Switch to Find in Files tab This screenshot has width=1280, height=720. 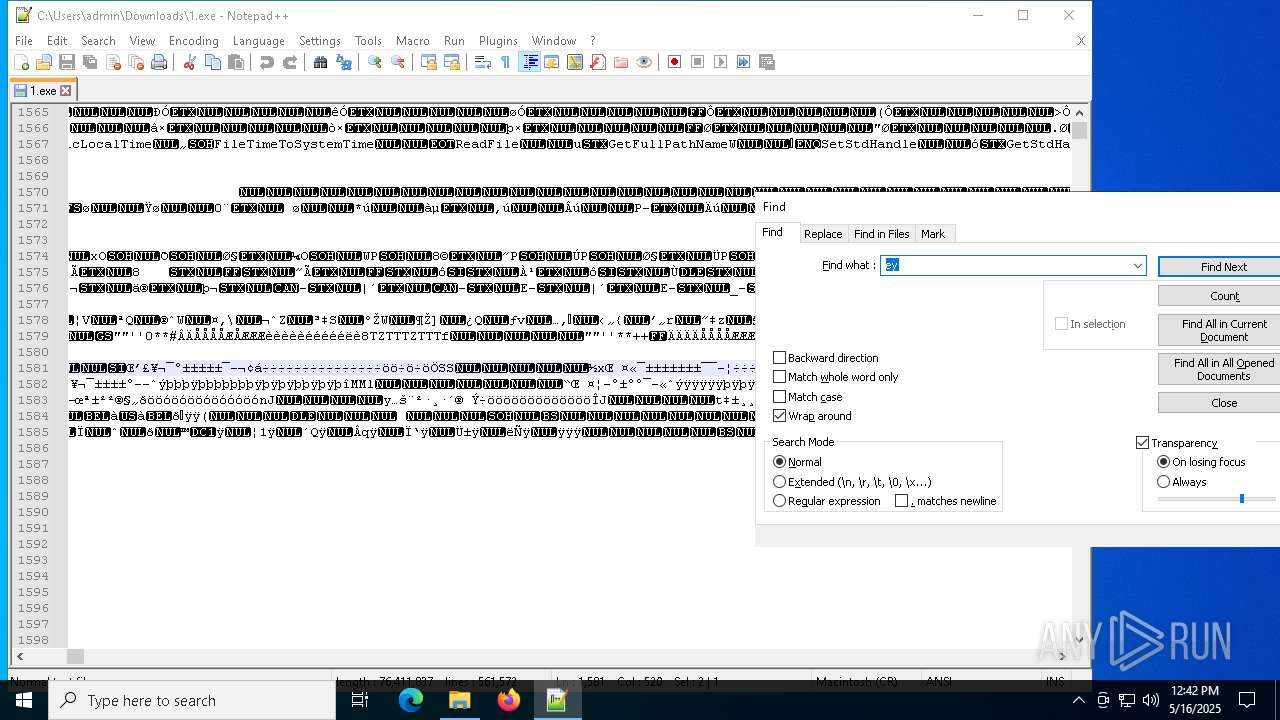[881, 234]
